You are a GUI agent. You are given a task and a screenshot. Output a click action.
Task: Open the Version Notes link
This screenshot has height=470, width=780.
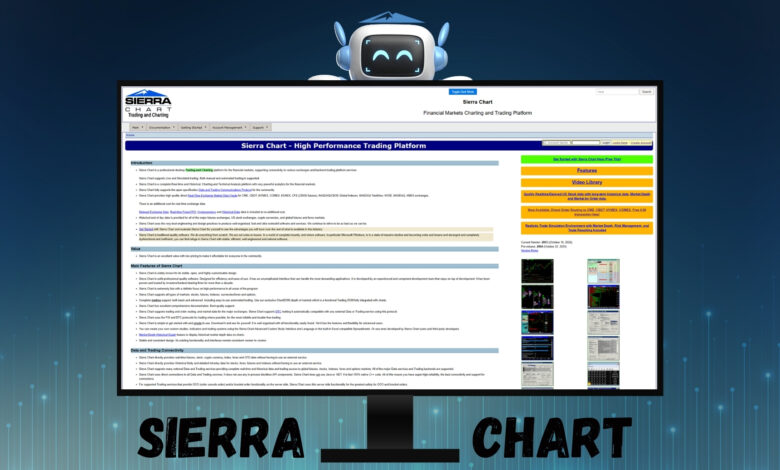click(529, 251)
